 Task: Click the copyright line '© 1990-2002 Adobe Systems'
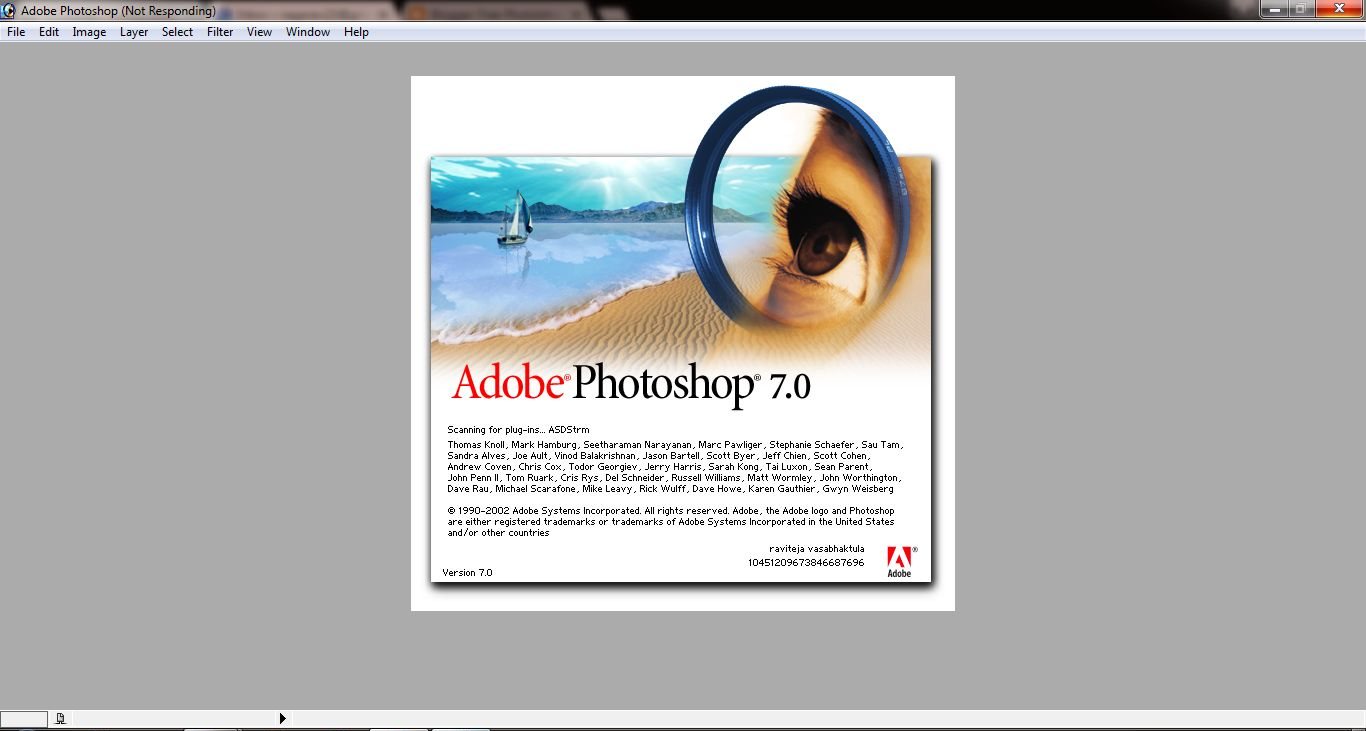(x=544, y=511)
